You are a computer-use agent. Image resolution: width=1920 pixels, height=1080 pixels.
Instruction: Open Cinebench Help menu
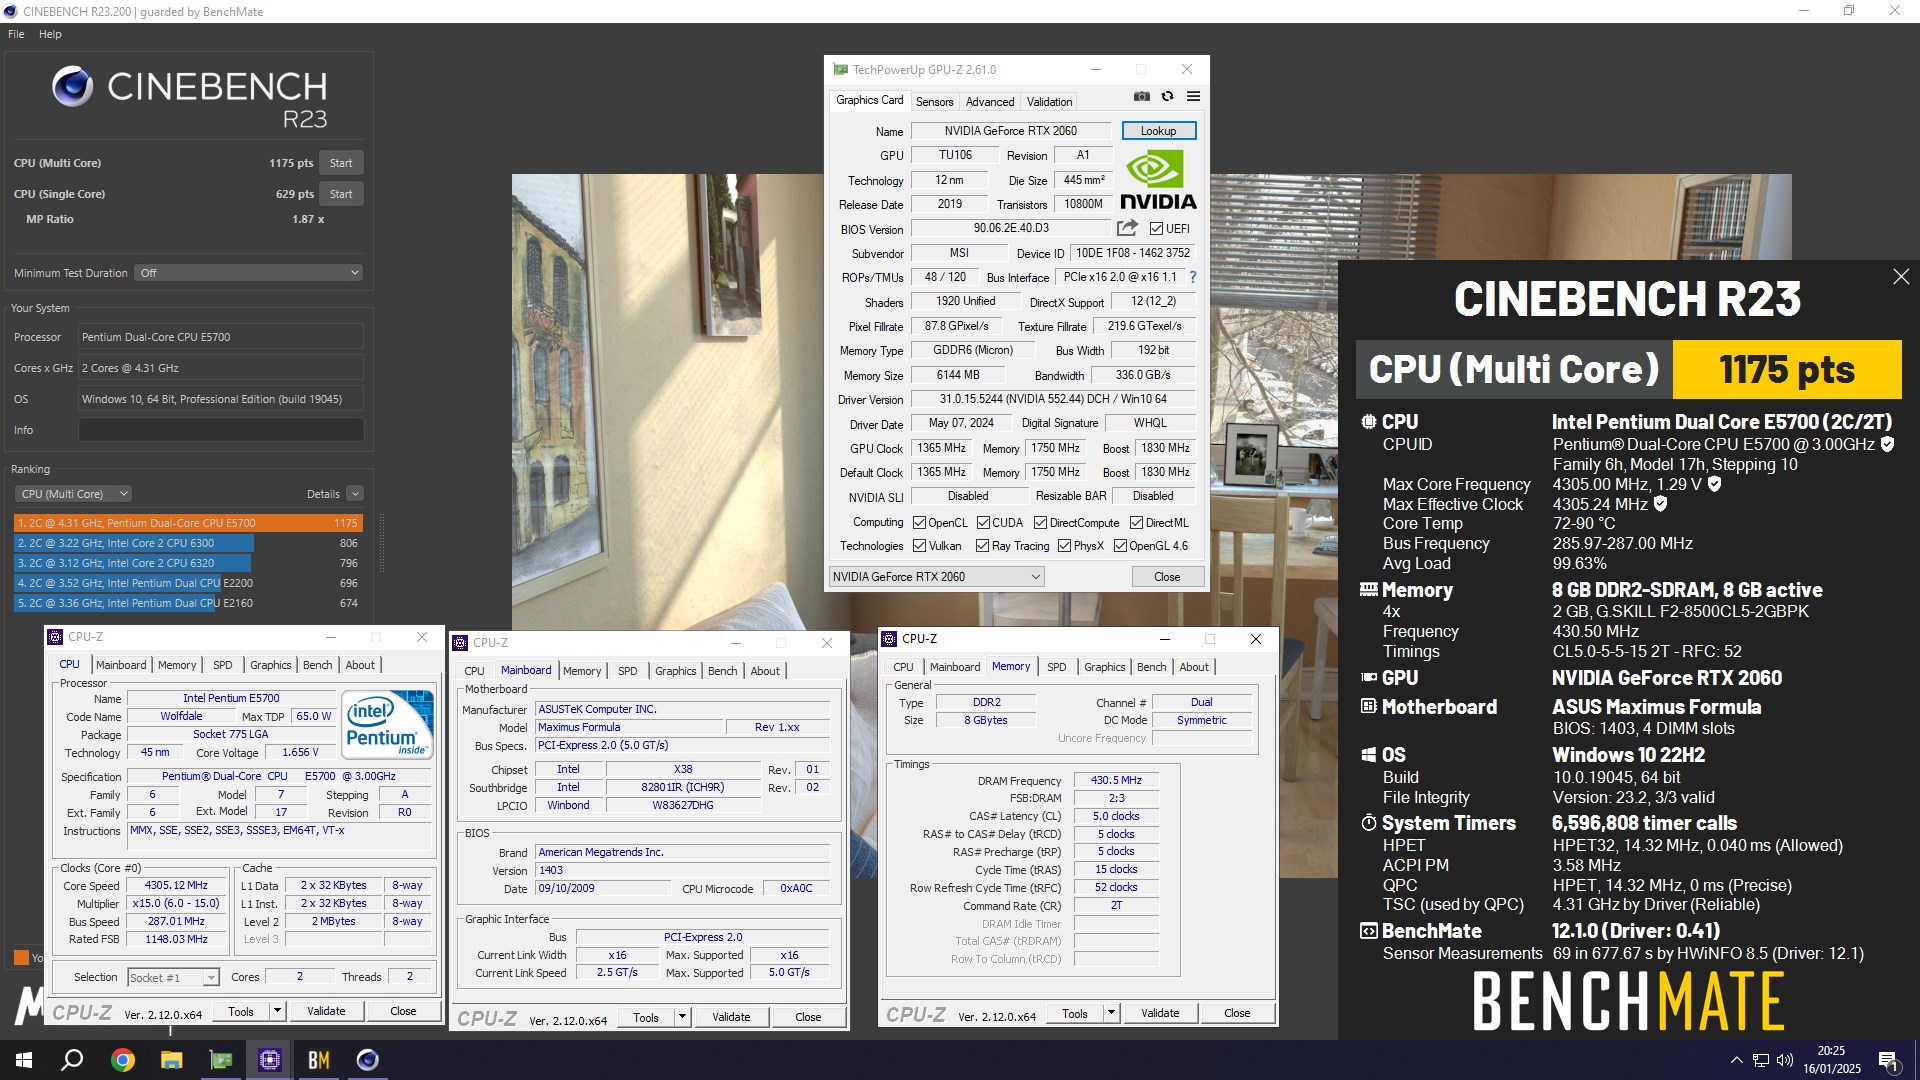50,34
